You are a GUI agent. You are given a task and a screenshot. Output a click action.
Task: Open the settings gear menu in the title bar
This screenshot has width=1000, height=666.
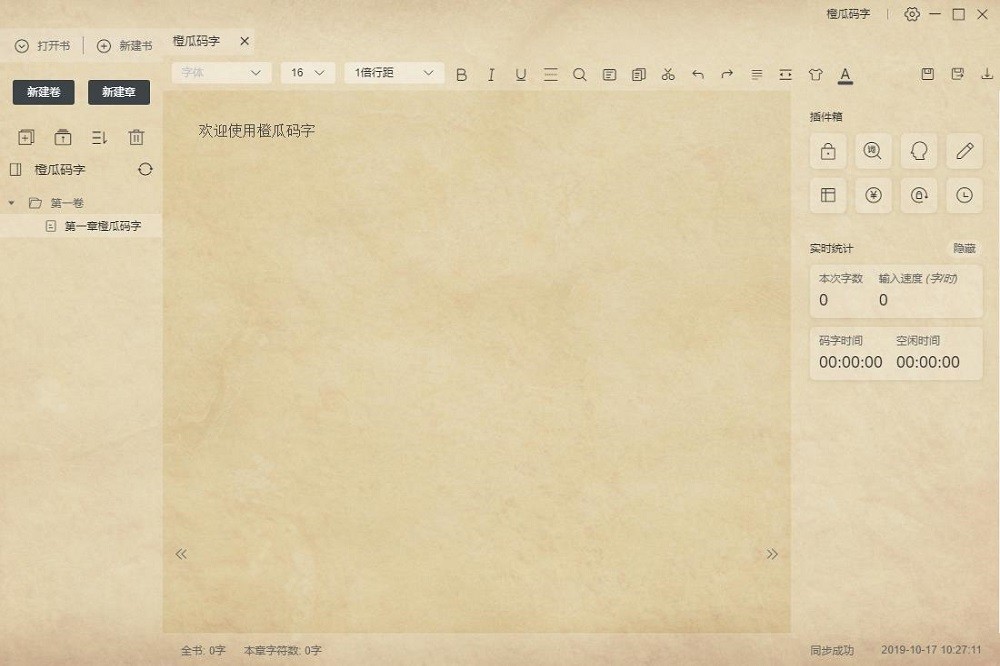pyautogui.click(x=911, y=14)
